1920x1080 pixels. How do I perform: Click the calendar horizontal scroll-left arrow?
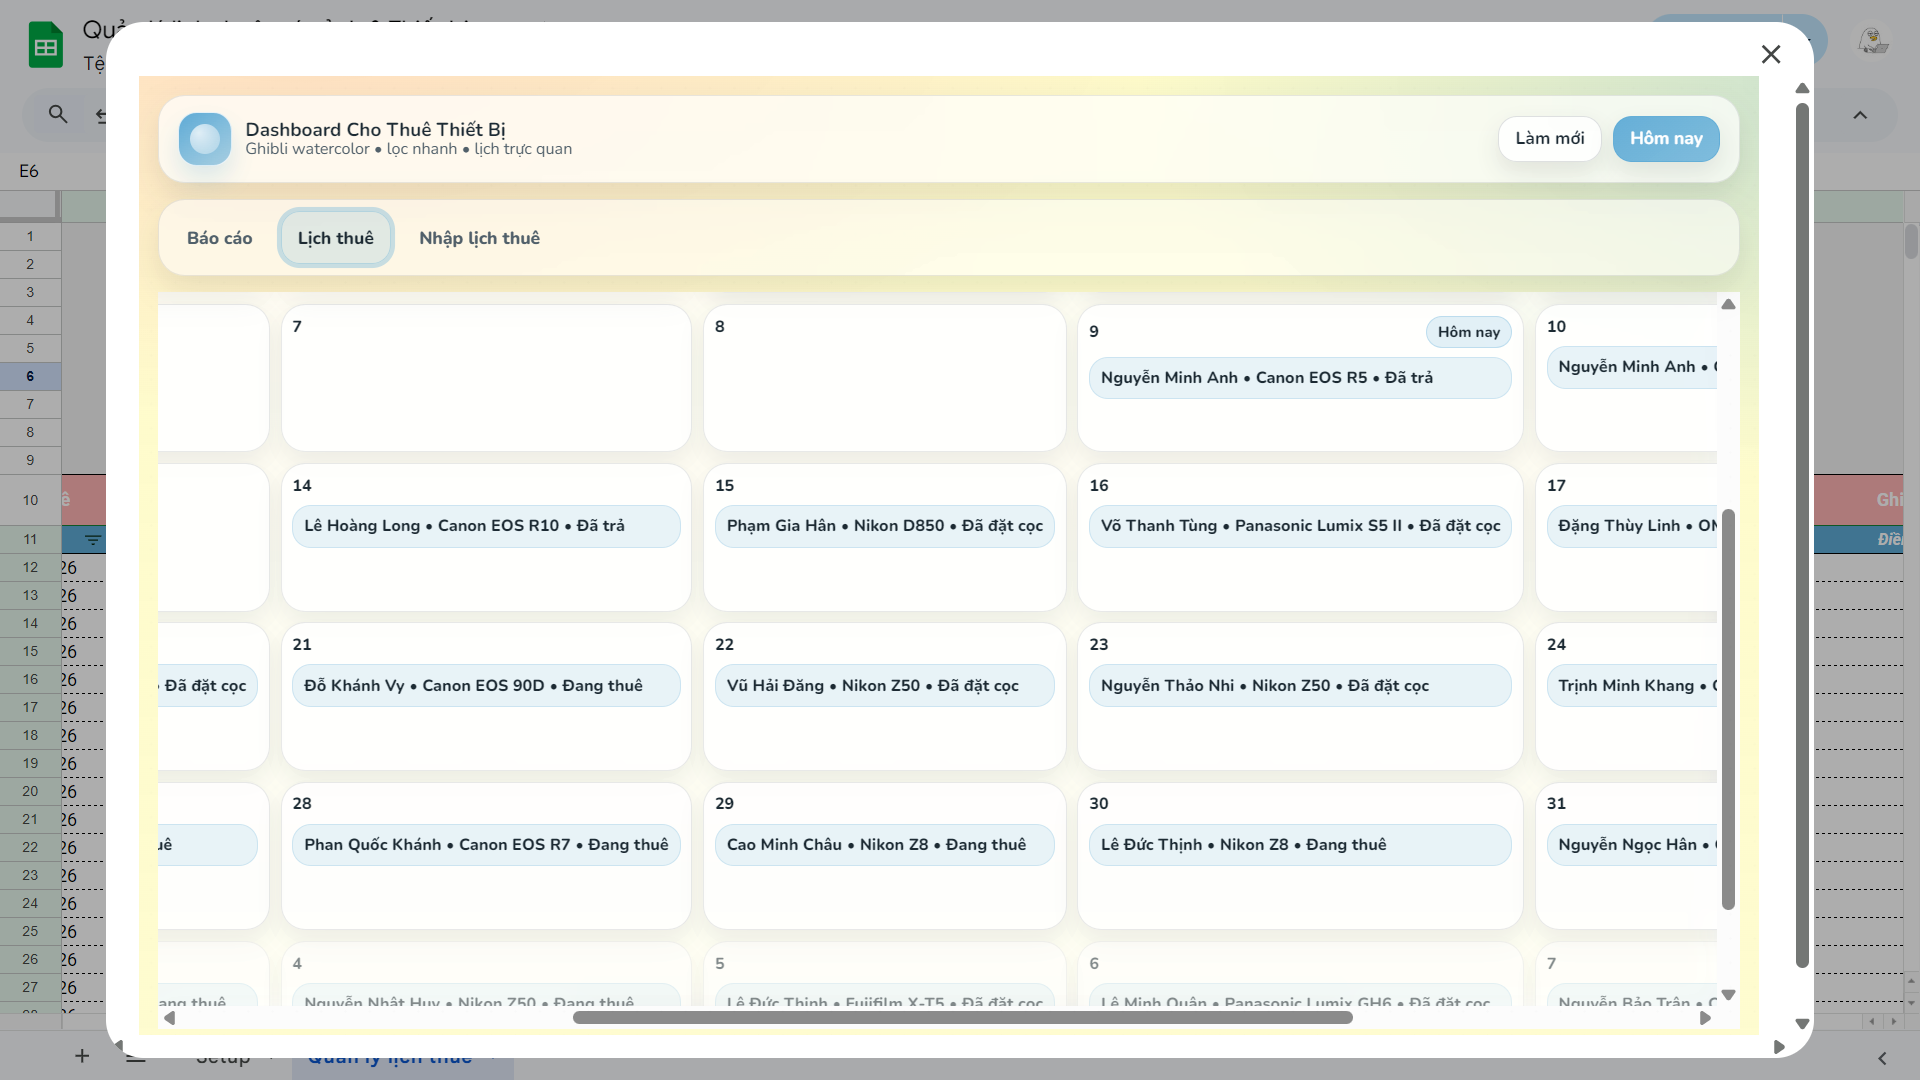tap(170, 1018)
